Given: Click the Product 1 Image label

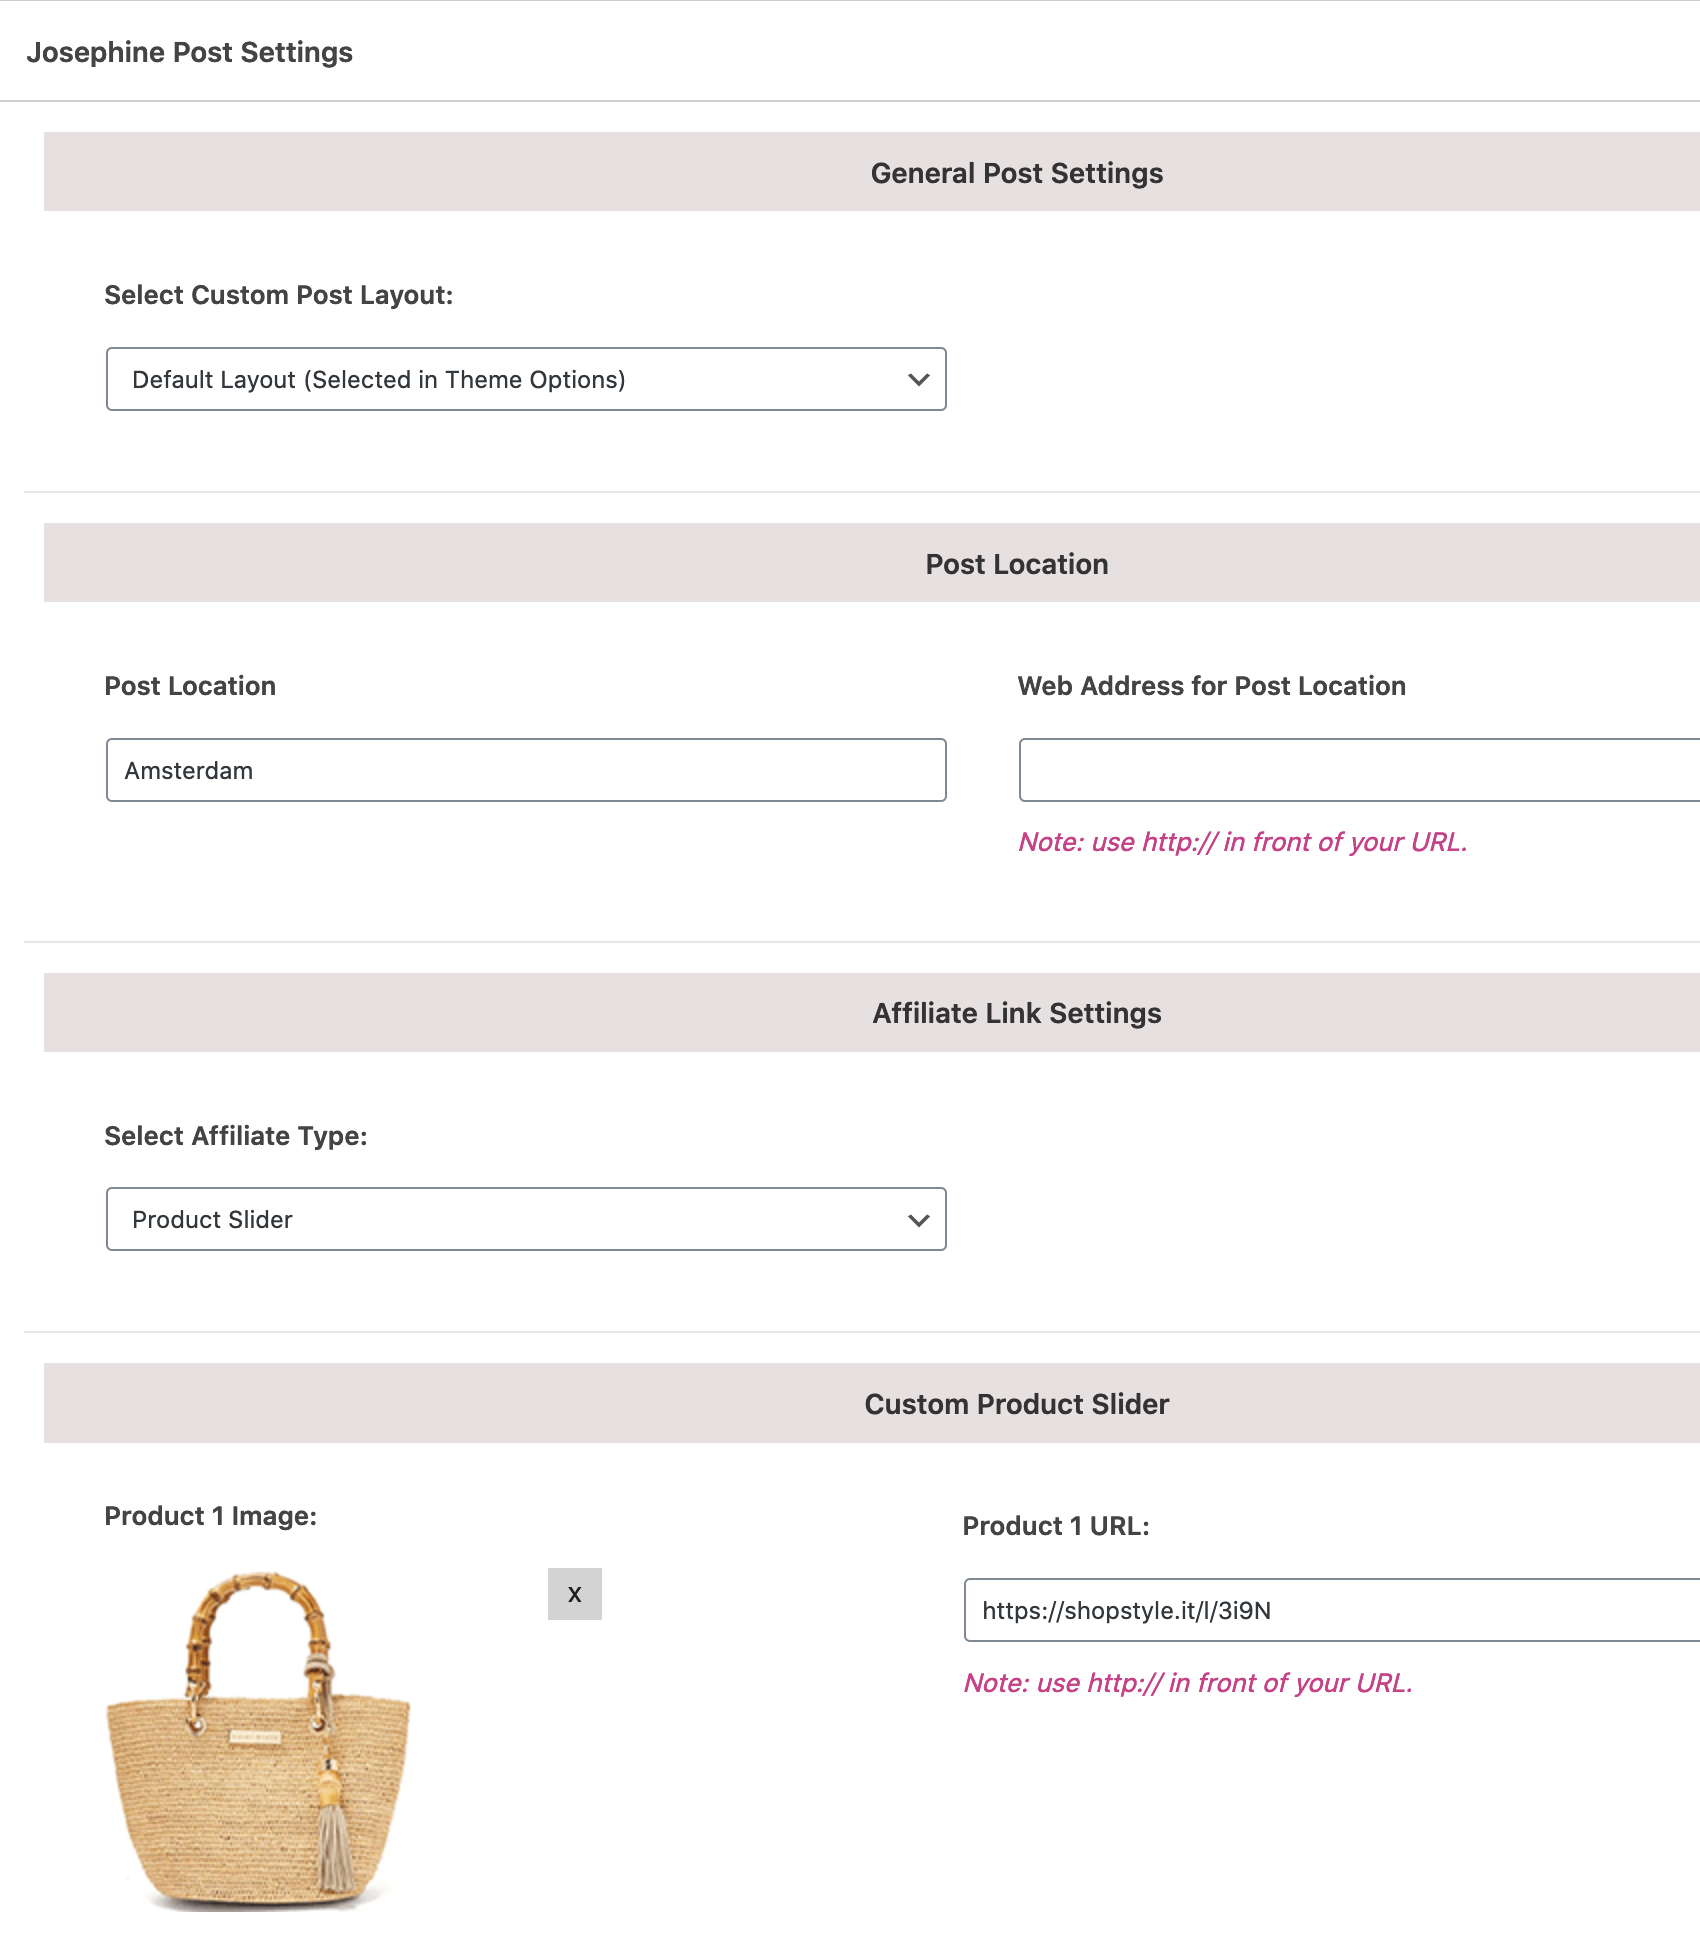Looking at the screenshot, I should pos(211,1516).
